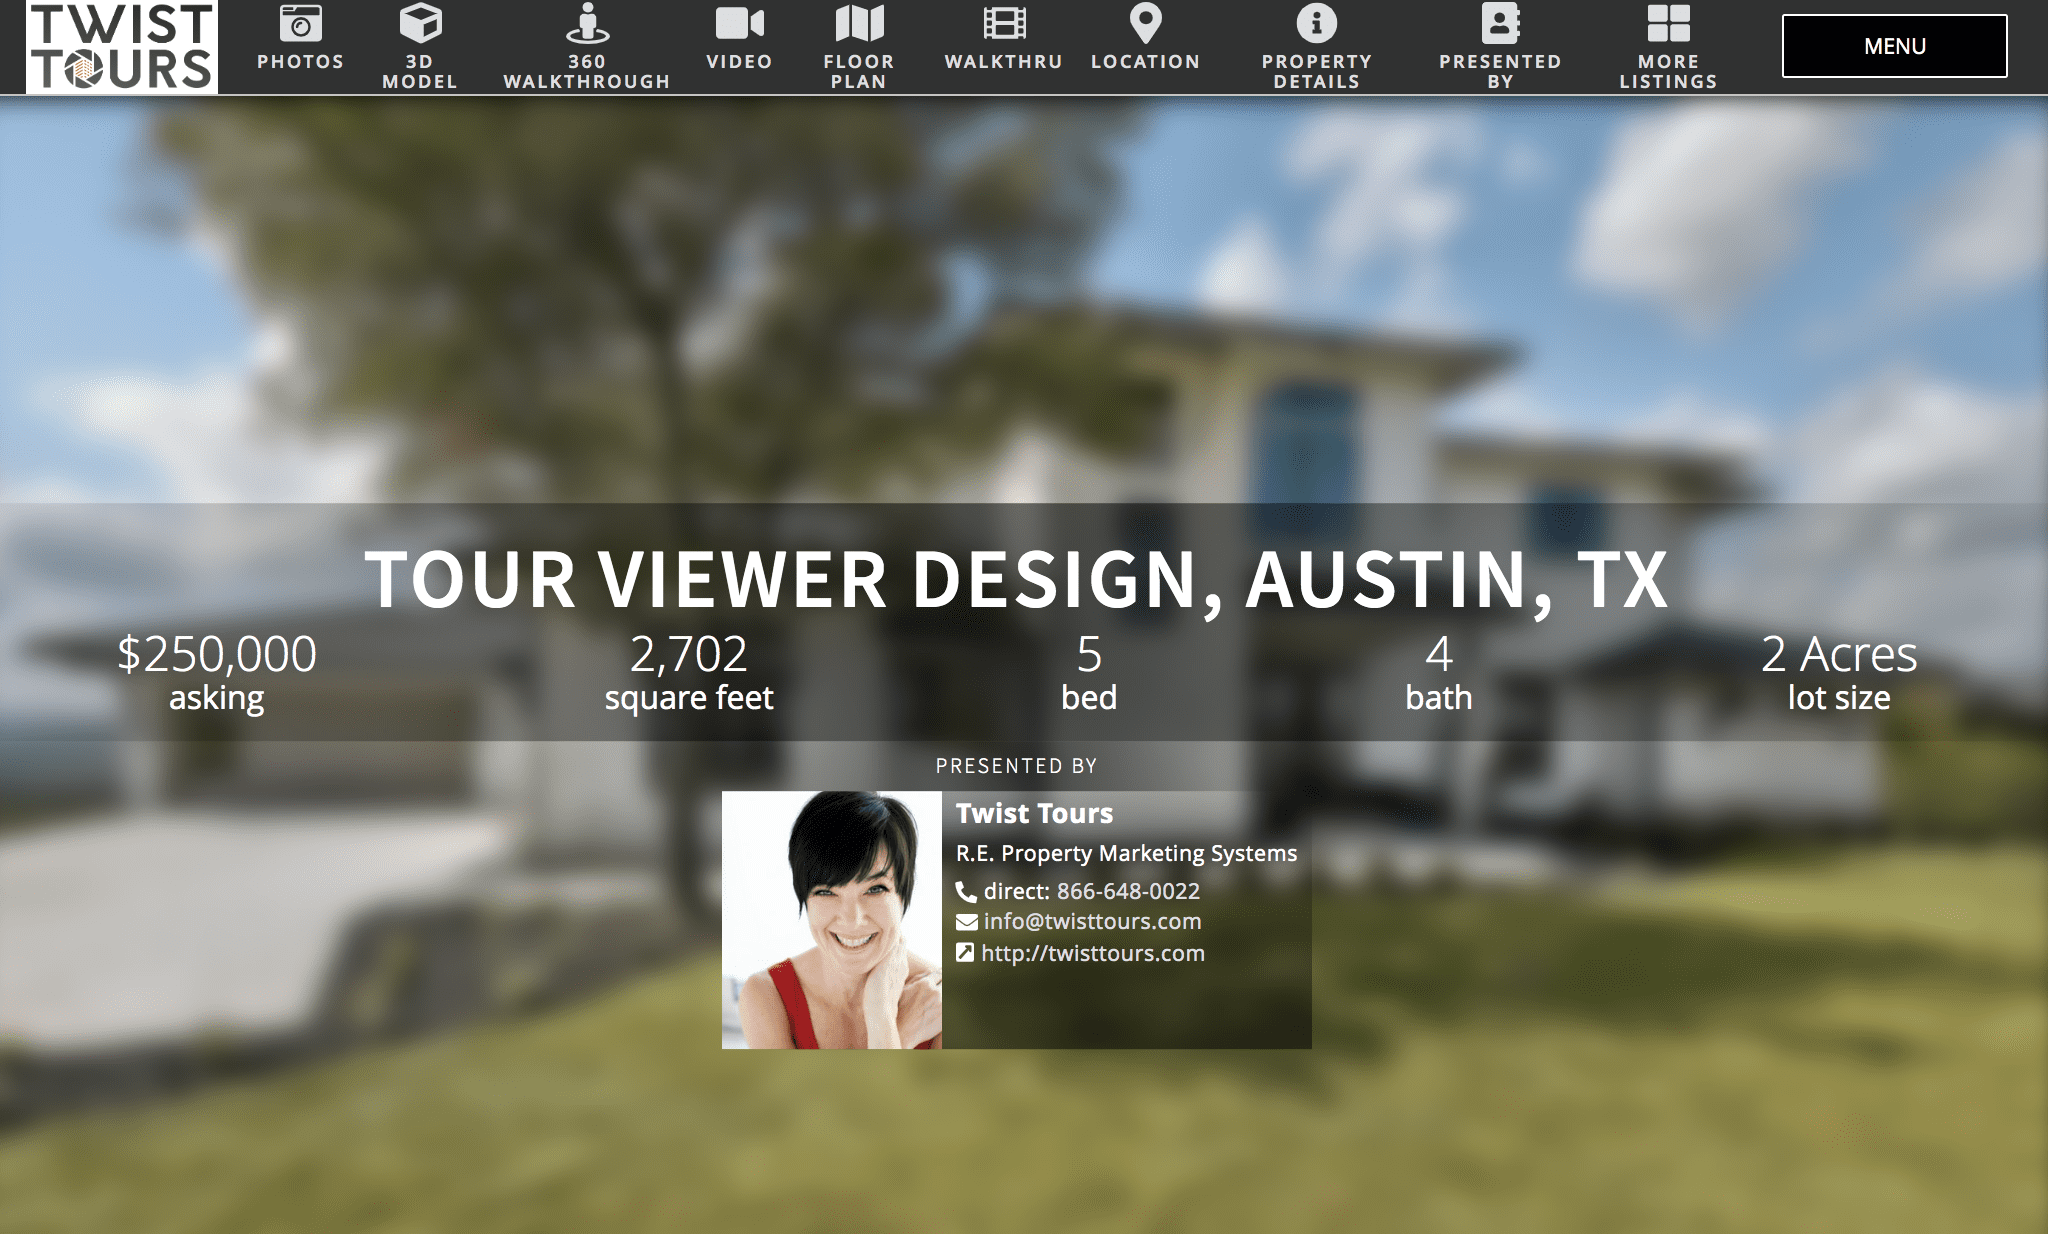This screenshot has height=1234, width=2048.
Task: Select the WALKTHRU nav label
Action: coord(1004,61)
